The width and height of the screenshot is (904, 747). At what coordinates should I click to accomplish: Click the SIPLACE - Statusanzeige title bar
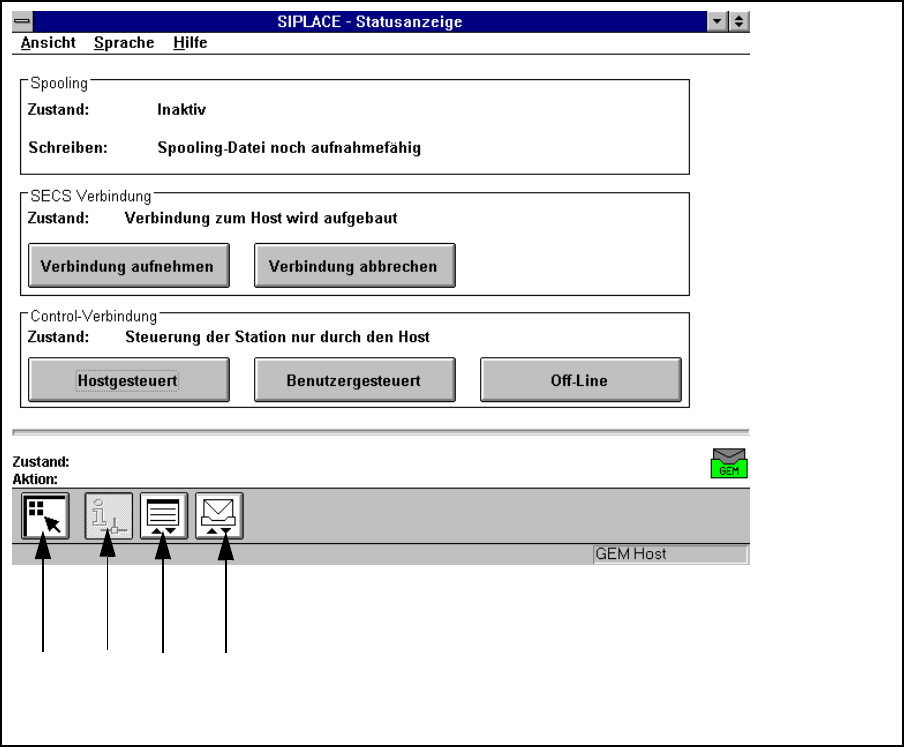tap(370, 21)
